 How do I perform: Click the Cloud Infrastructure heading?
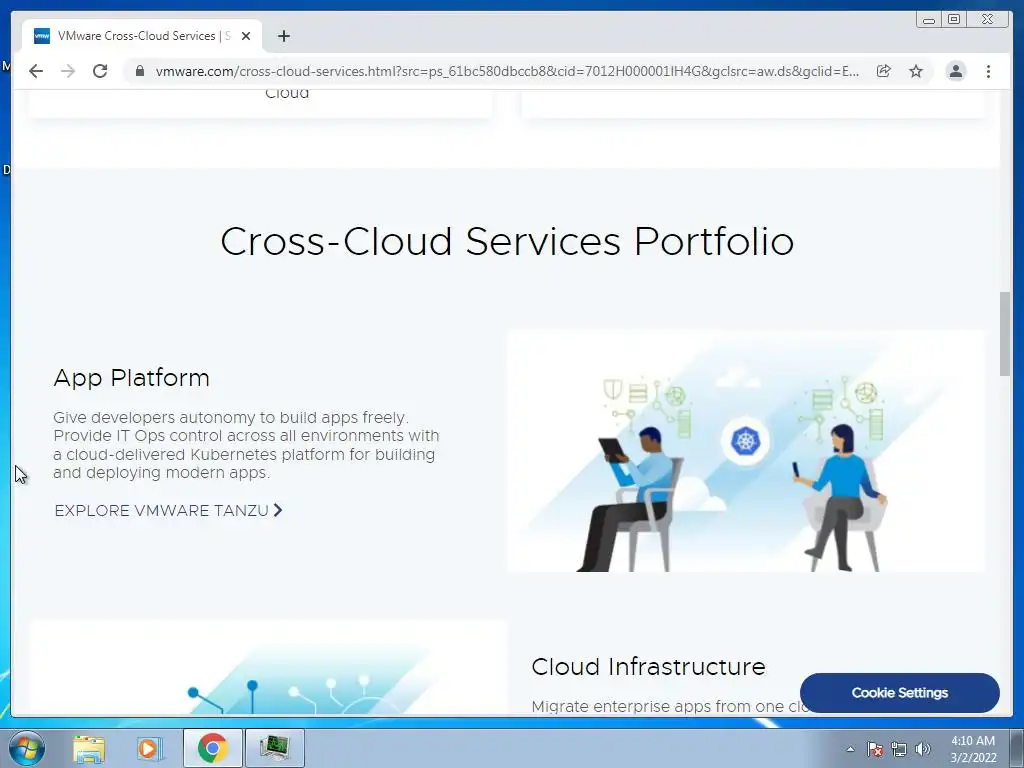coord(648,666)
